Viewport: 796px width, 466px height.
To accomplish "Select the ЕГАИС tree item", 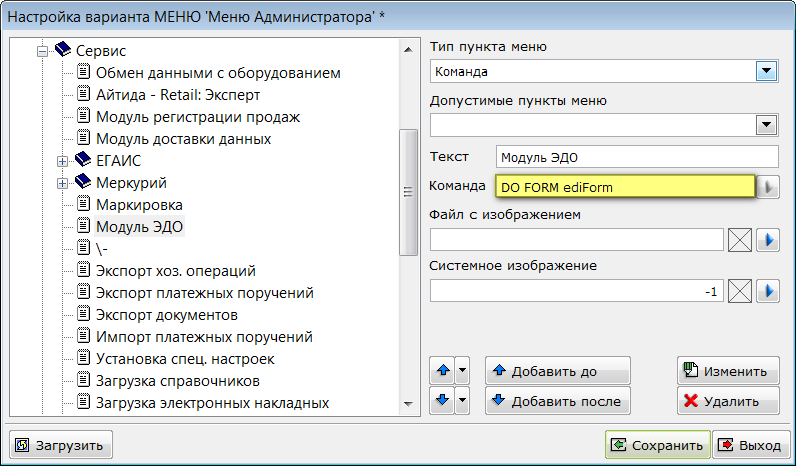I will click(118, 160).
